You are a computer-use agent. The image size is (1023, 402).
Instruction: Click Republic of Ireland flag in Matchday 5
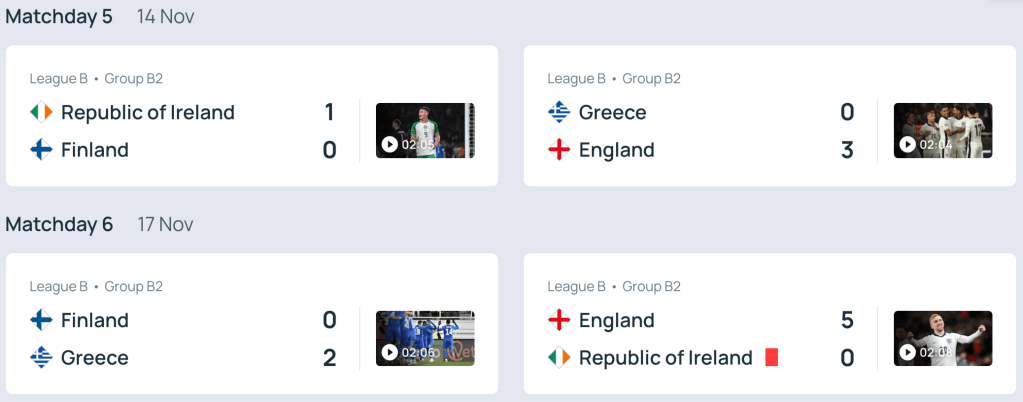tap(41, 113)
